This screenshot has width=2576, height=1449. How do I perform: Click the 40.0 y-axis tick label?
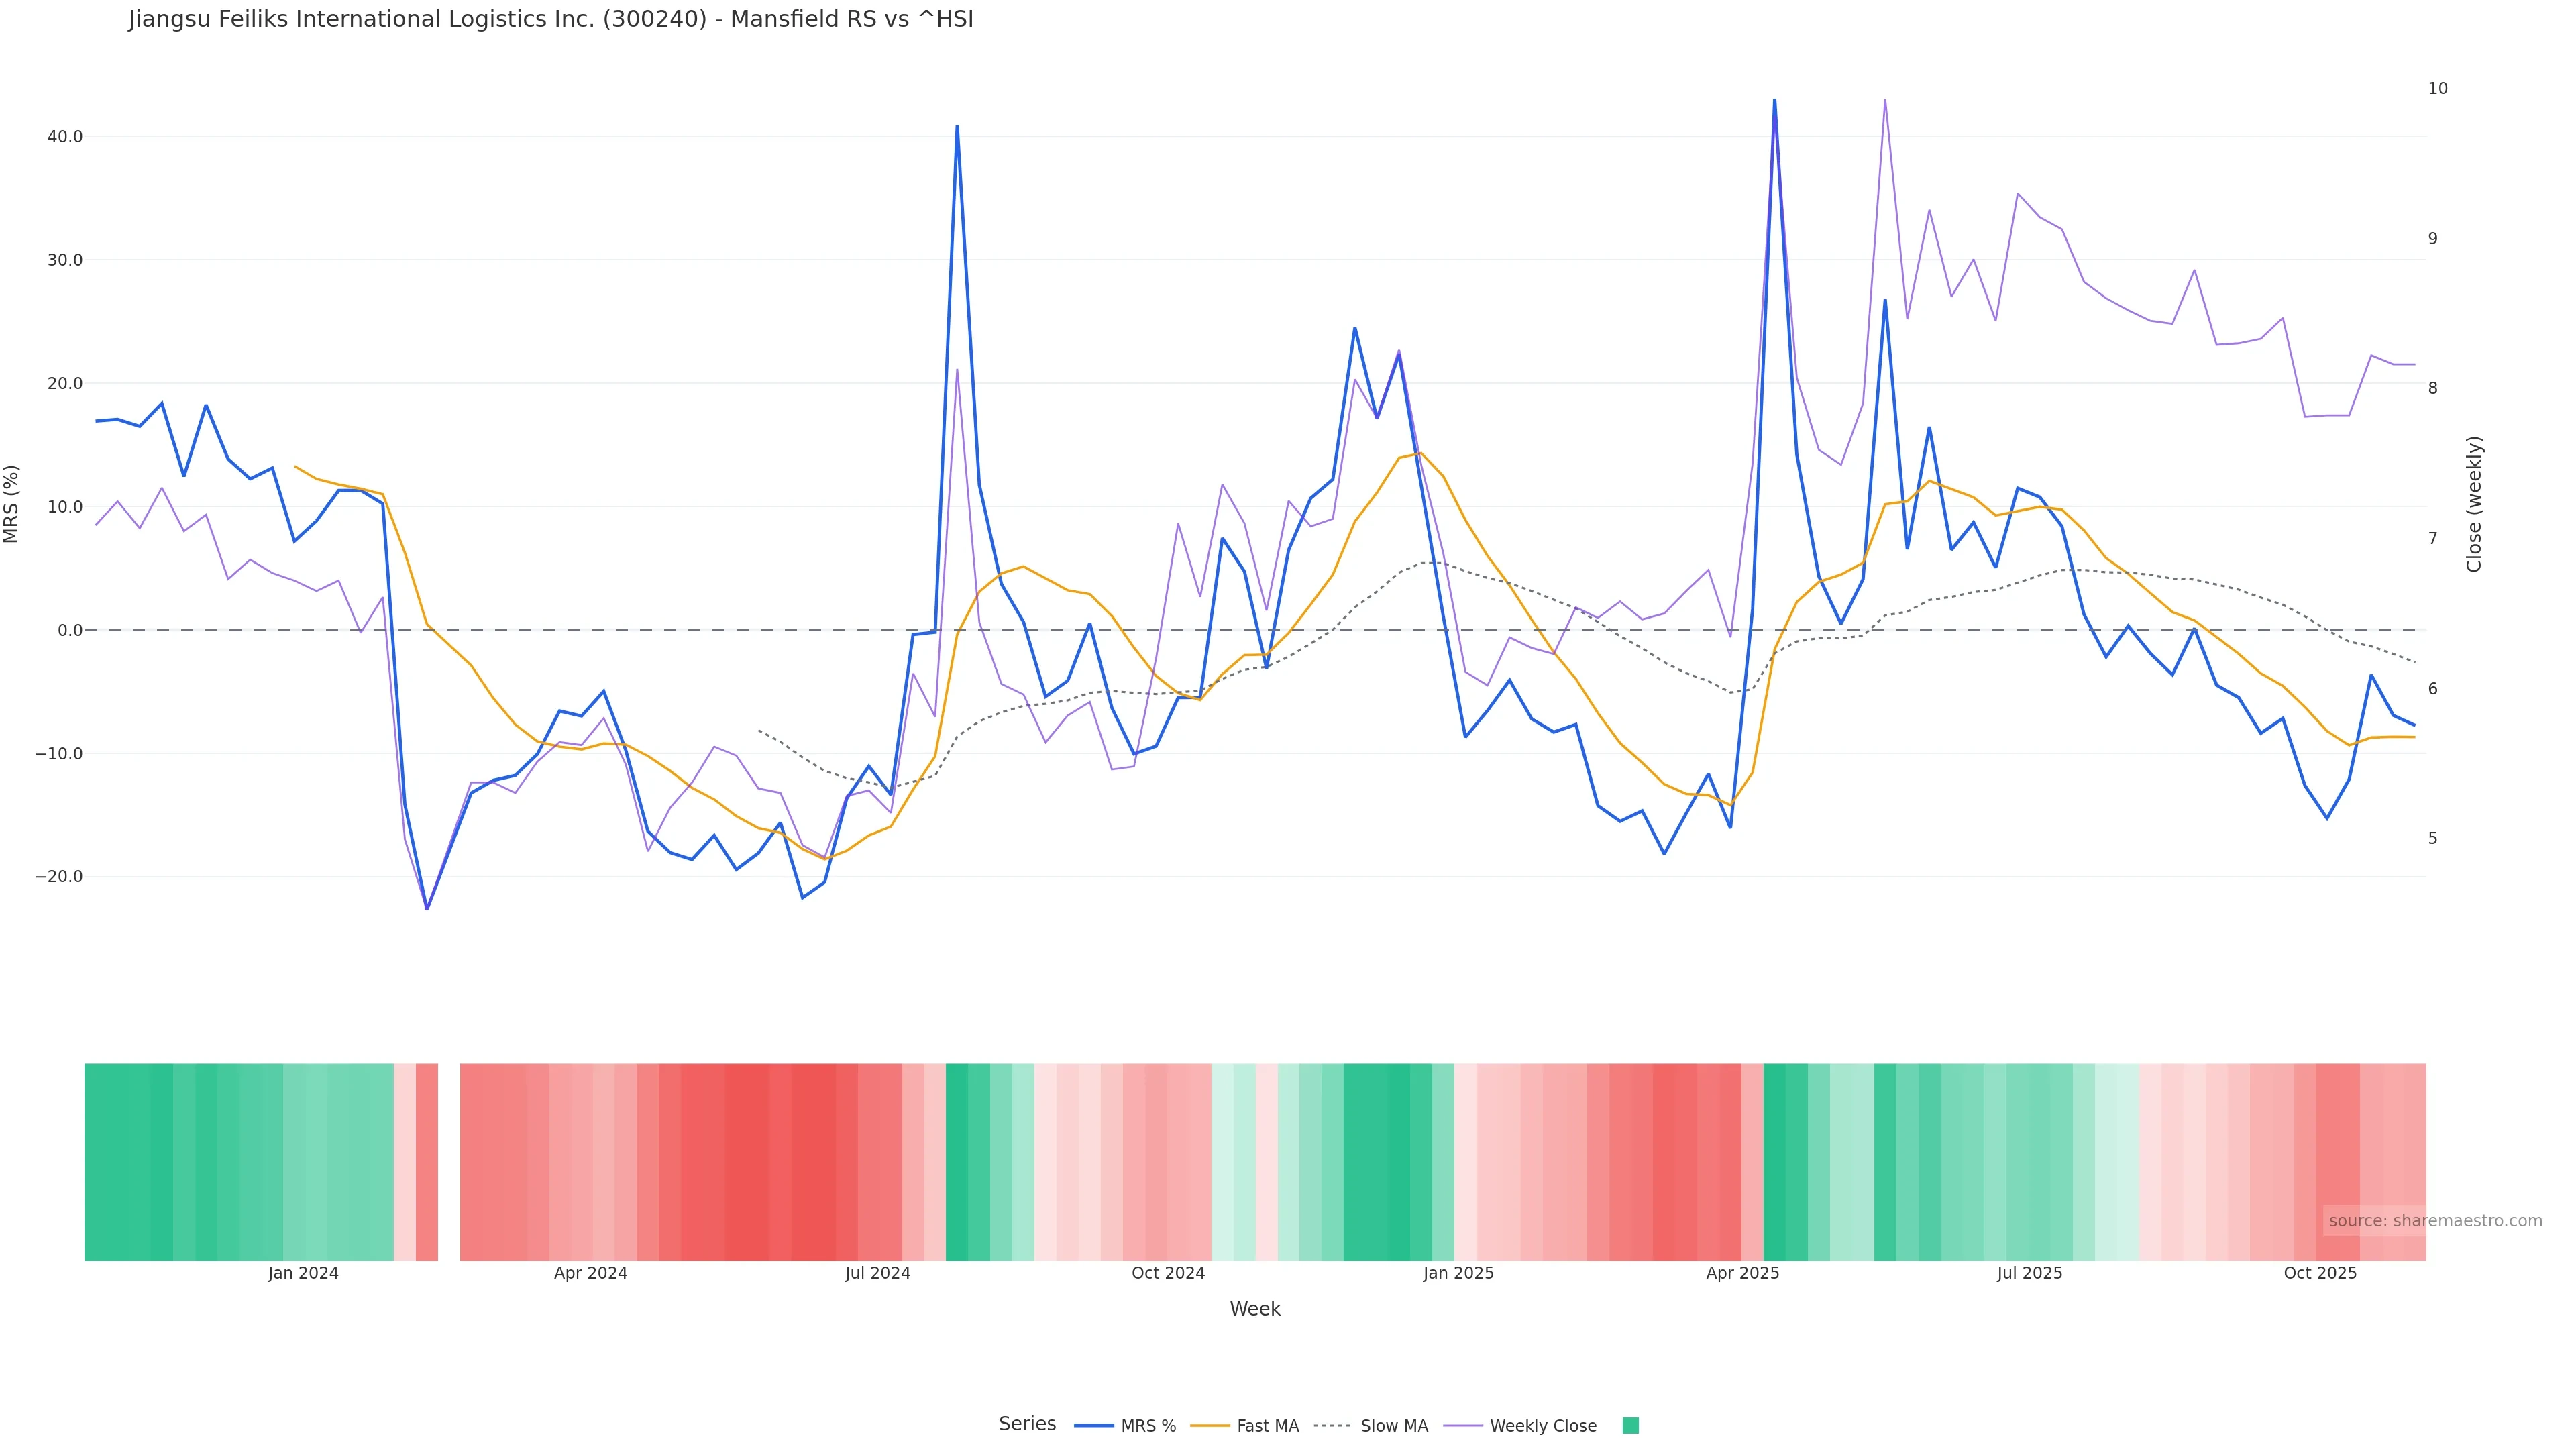point(65,137)
